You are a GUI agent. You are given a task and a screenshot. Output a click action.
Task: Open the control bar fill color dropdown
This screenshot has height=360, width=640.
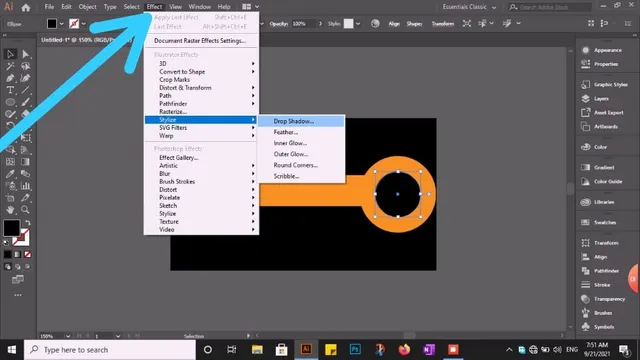click(62, 24)
